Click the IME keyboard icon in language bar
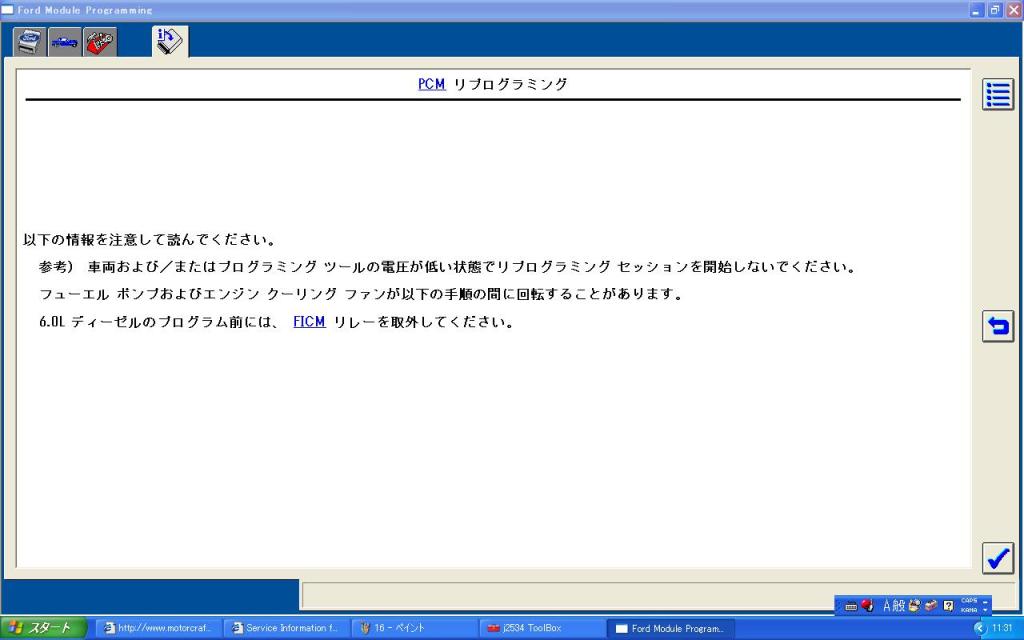 click(851, 606)
